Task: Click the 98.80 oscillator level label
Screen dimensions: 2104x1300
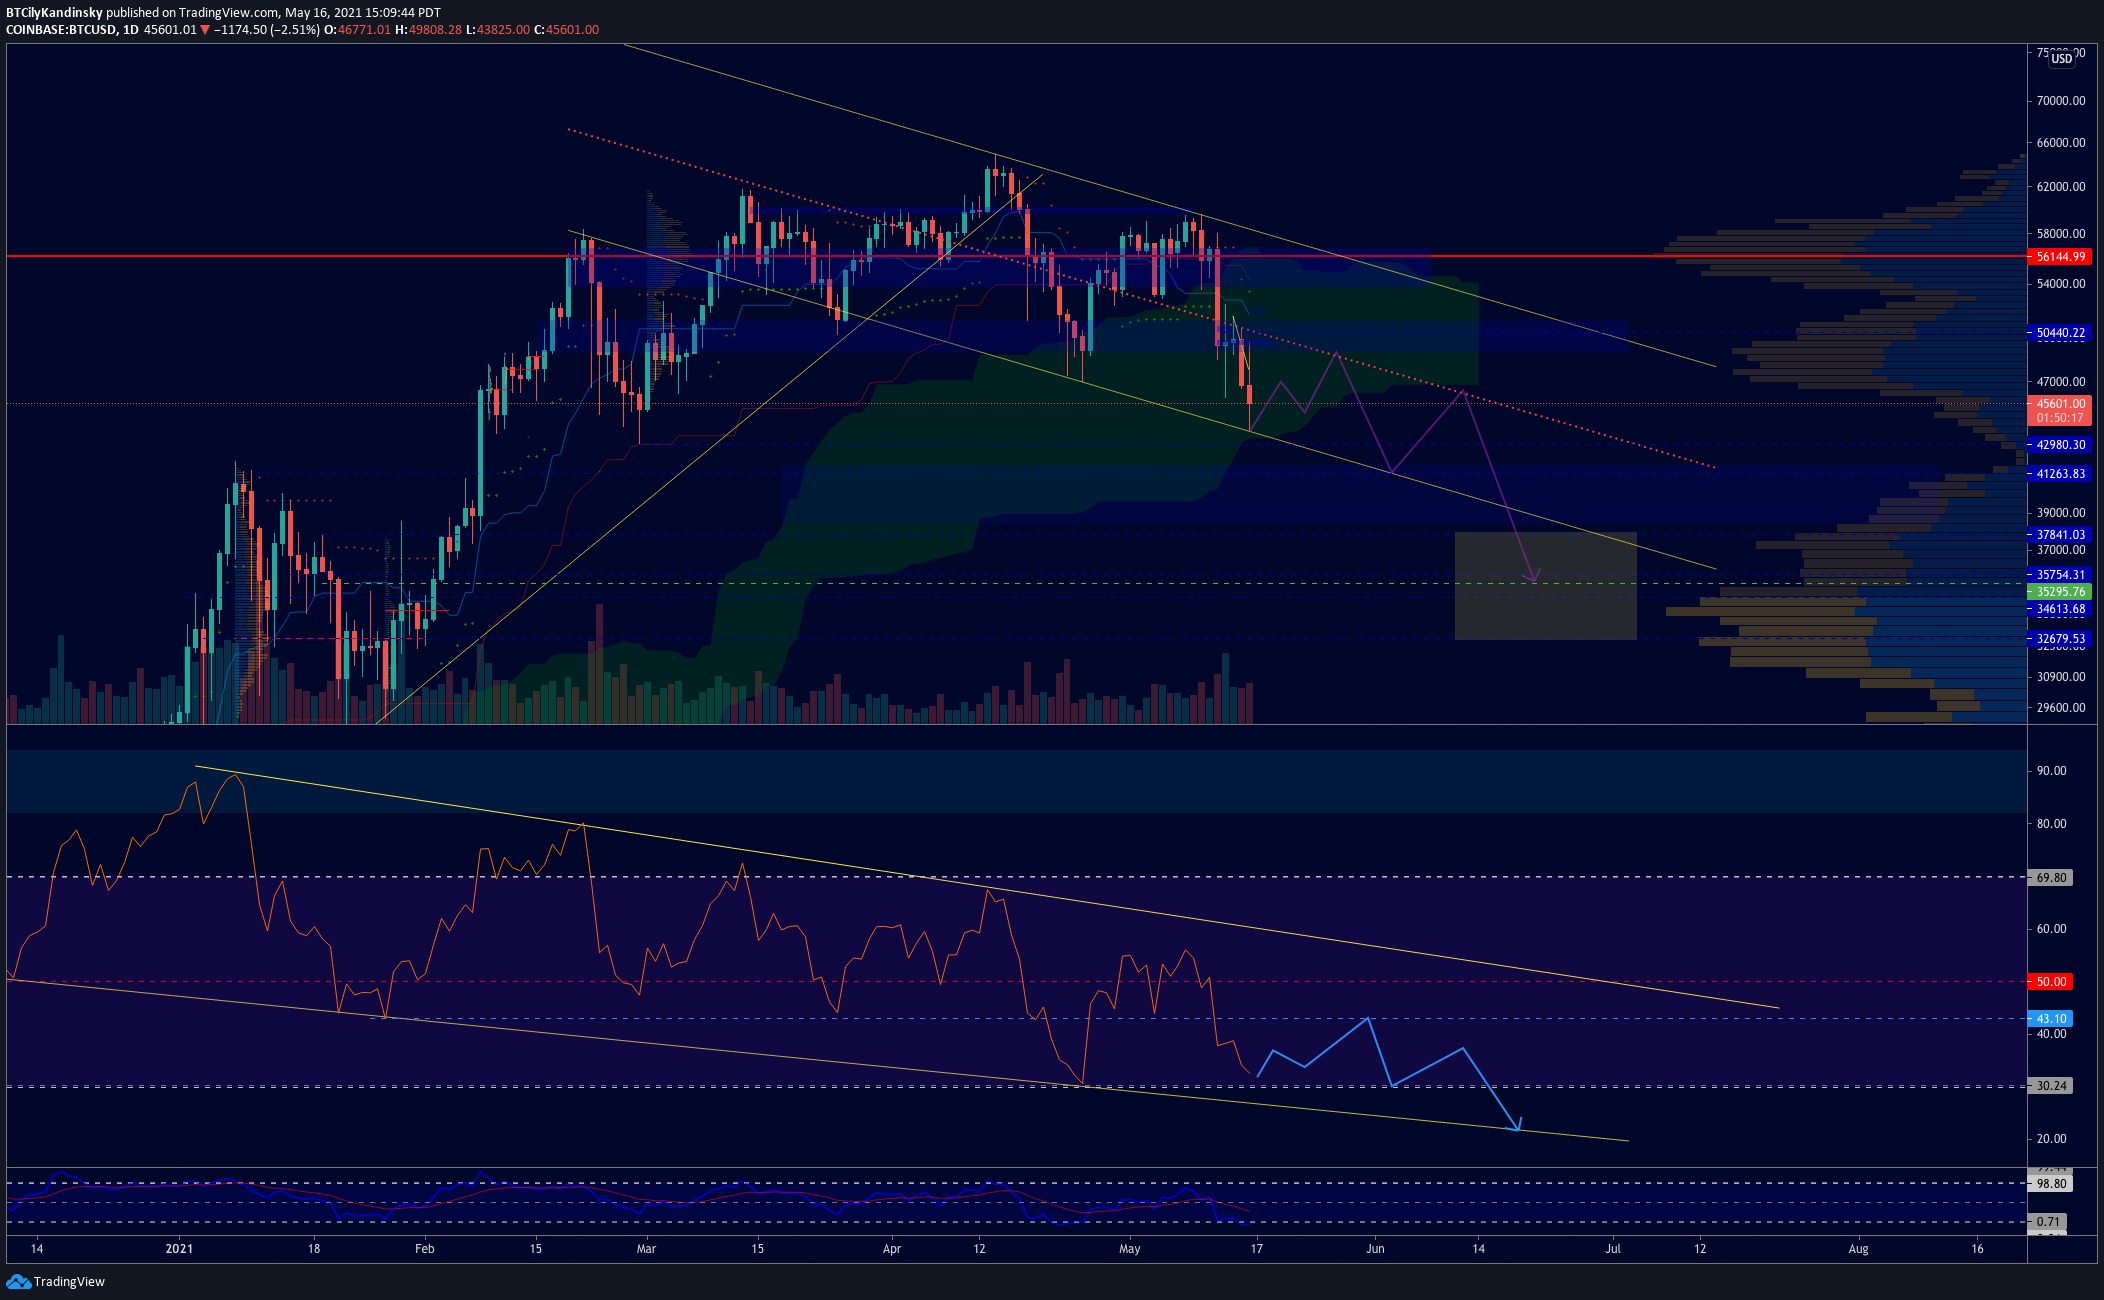Action: coord(2050,1184)
